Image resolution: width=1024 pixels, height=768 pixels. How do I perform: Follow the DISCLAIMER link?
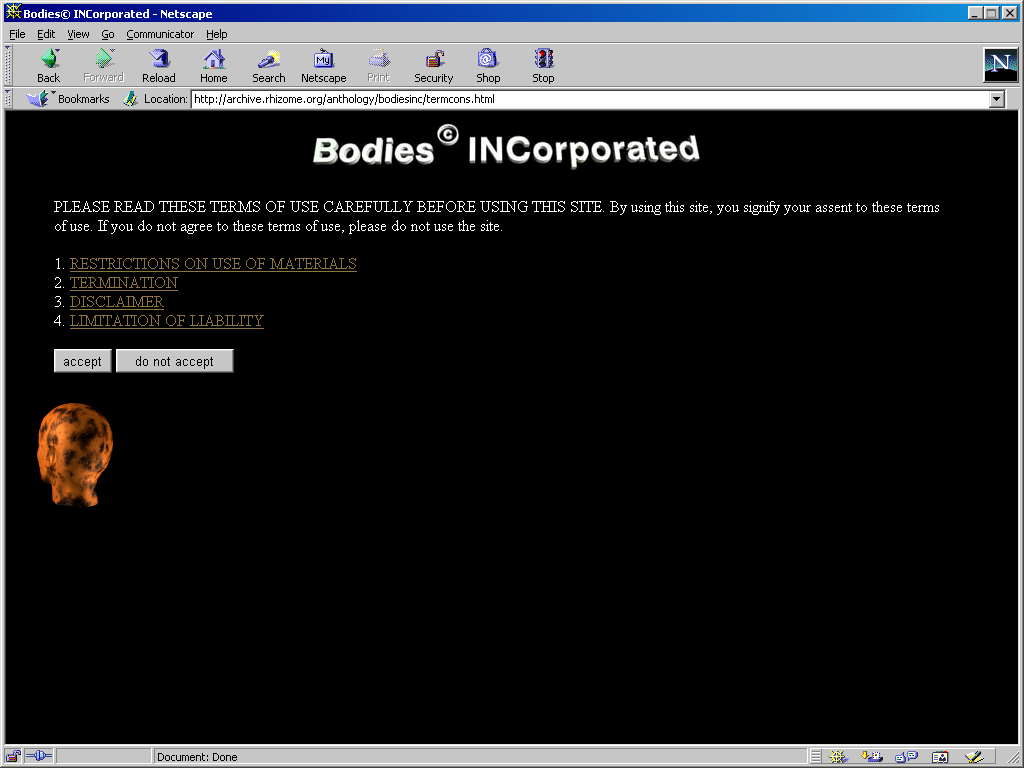click(116, 301)
